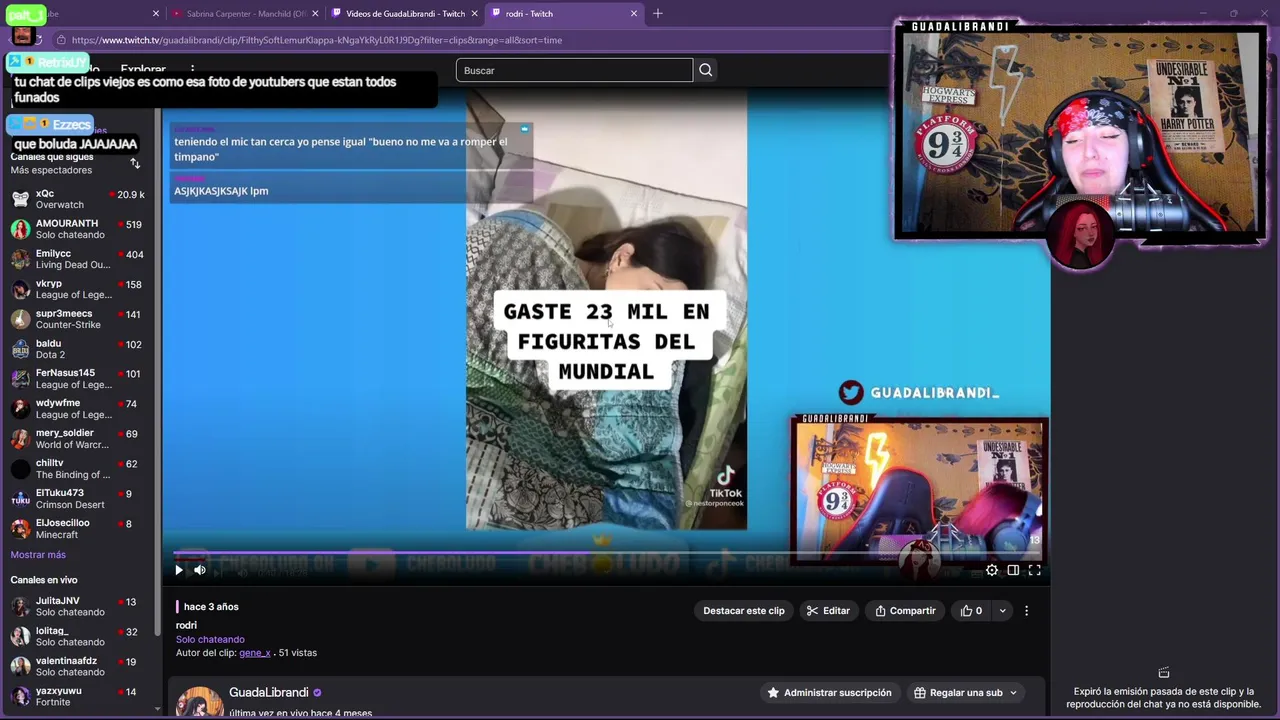
Task: Seek on the clip progress bar
Action: click(608, 552)
